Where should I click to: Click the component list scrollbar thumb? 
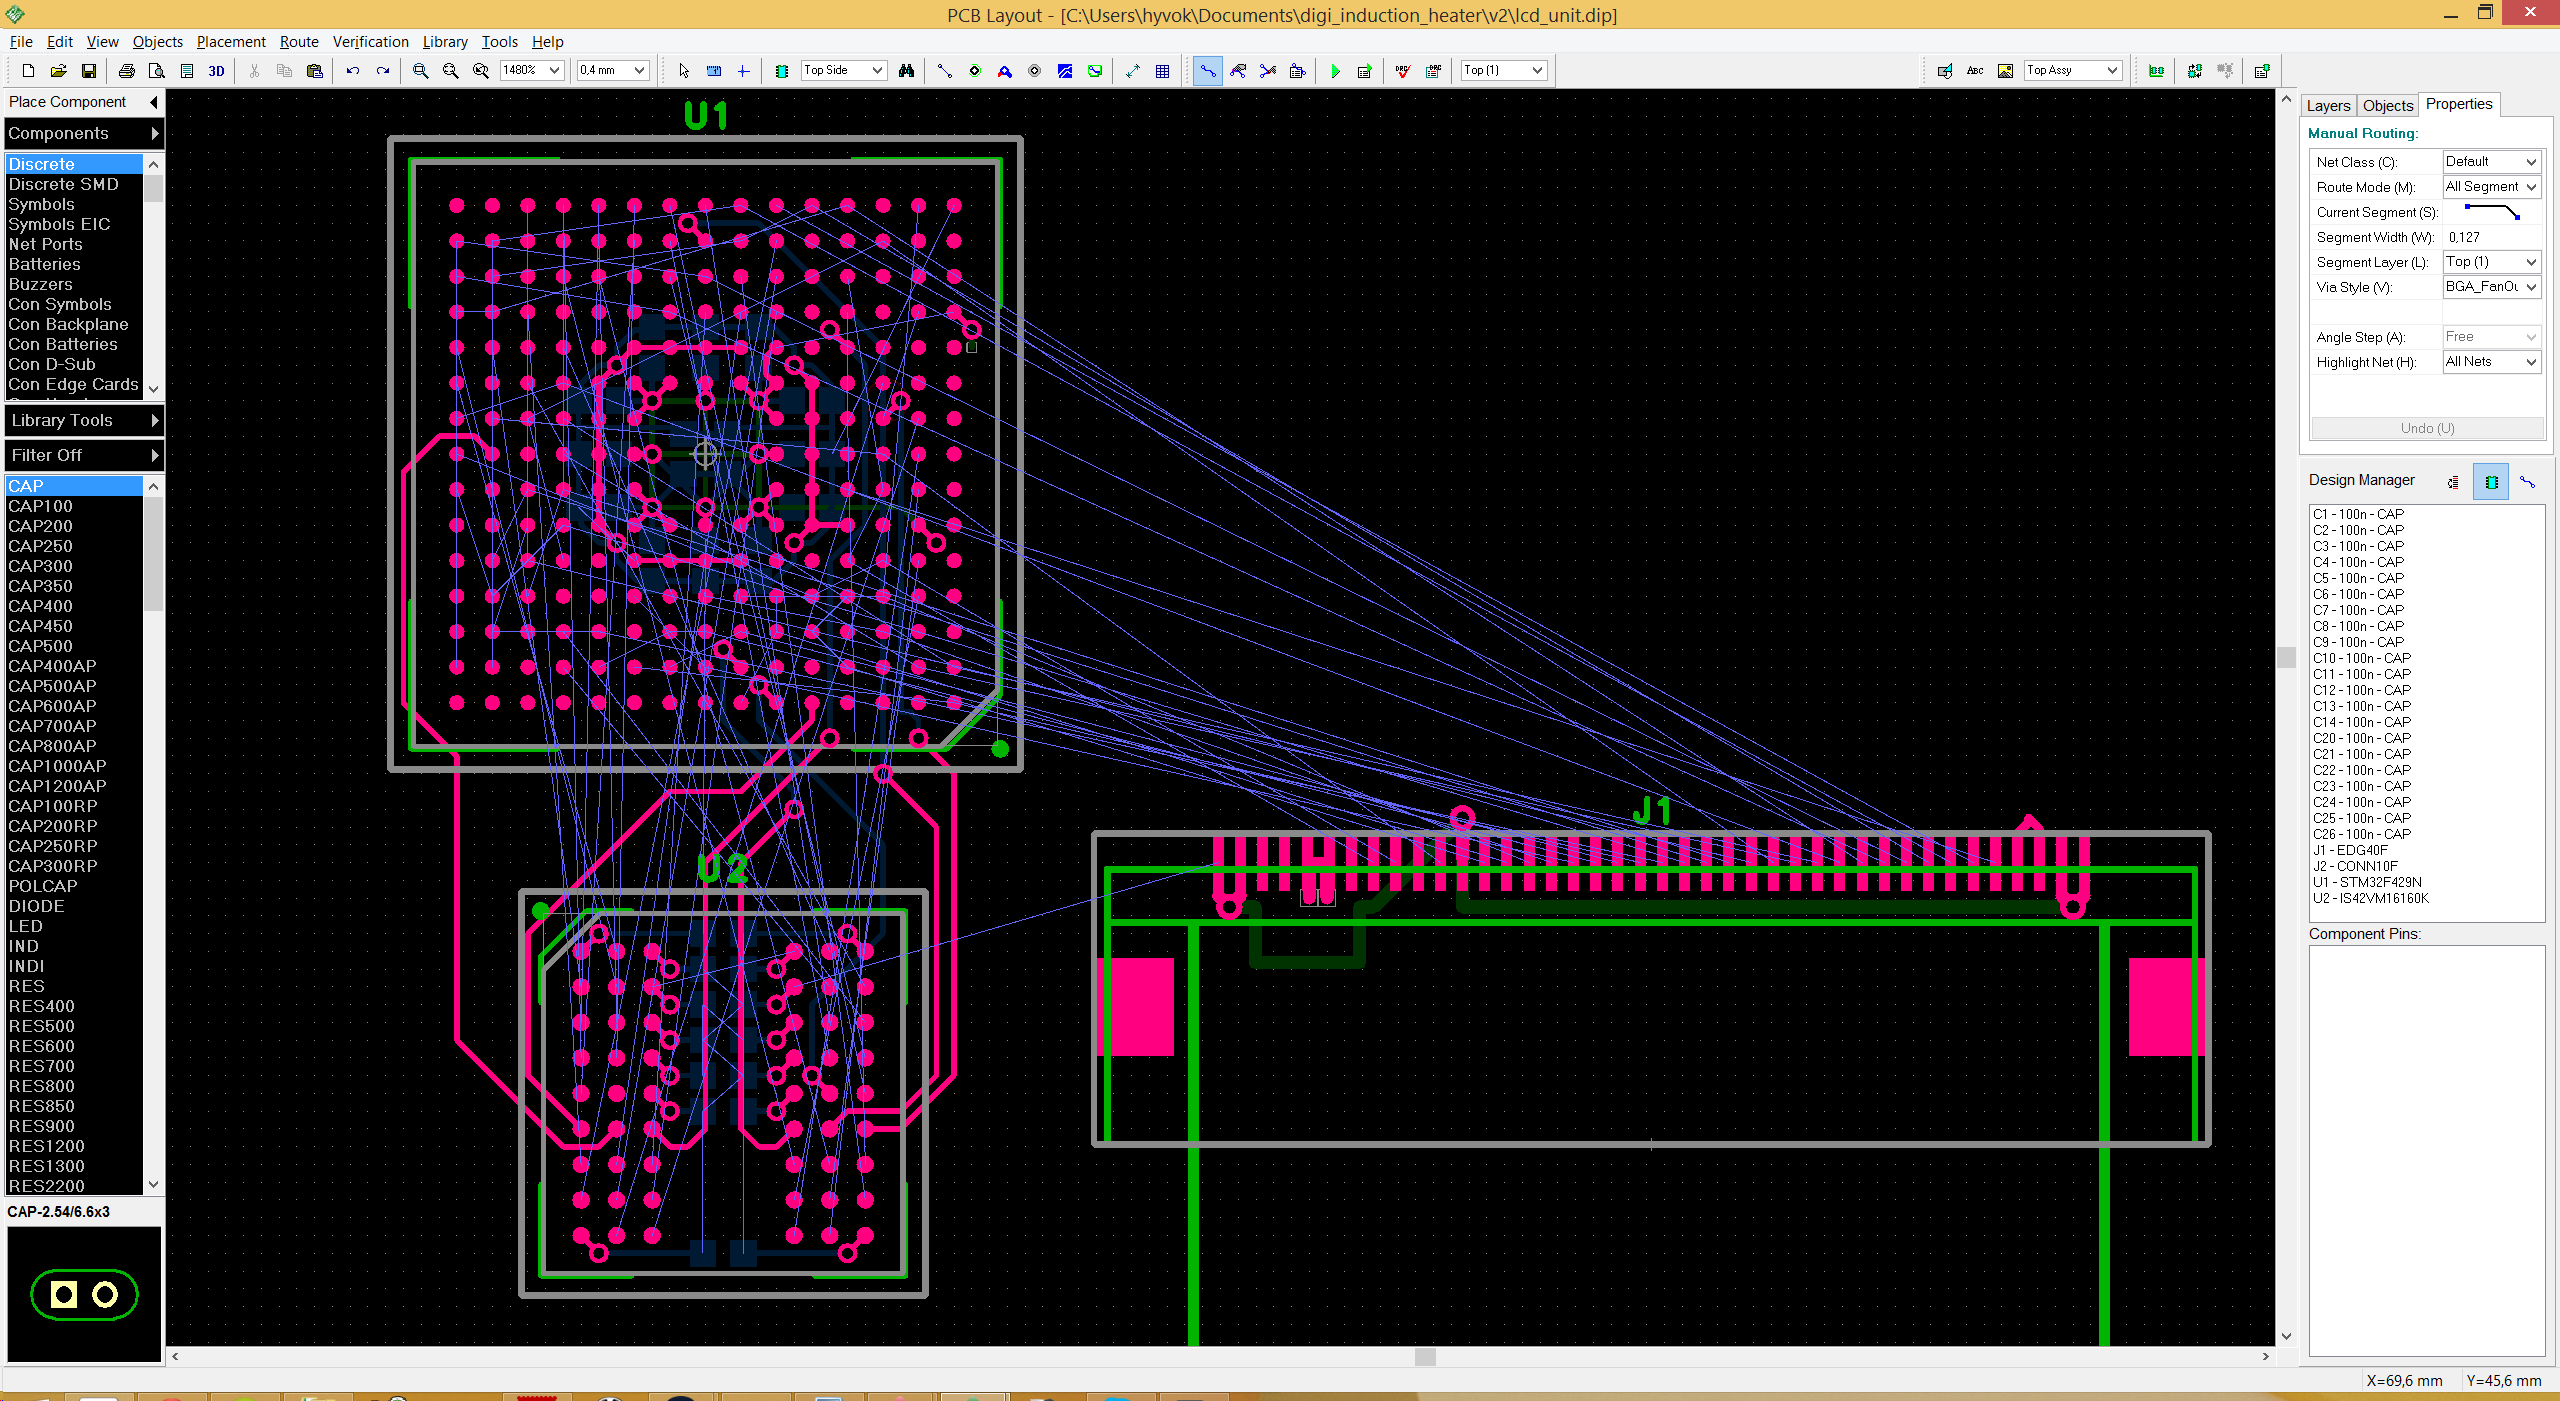point(153,554)
